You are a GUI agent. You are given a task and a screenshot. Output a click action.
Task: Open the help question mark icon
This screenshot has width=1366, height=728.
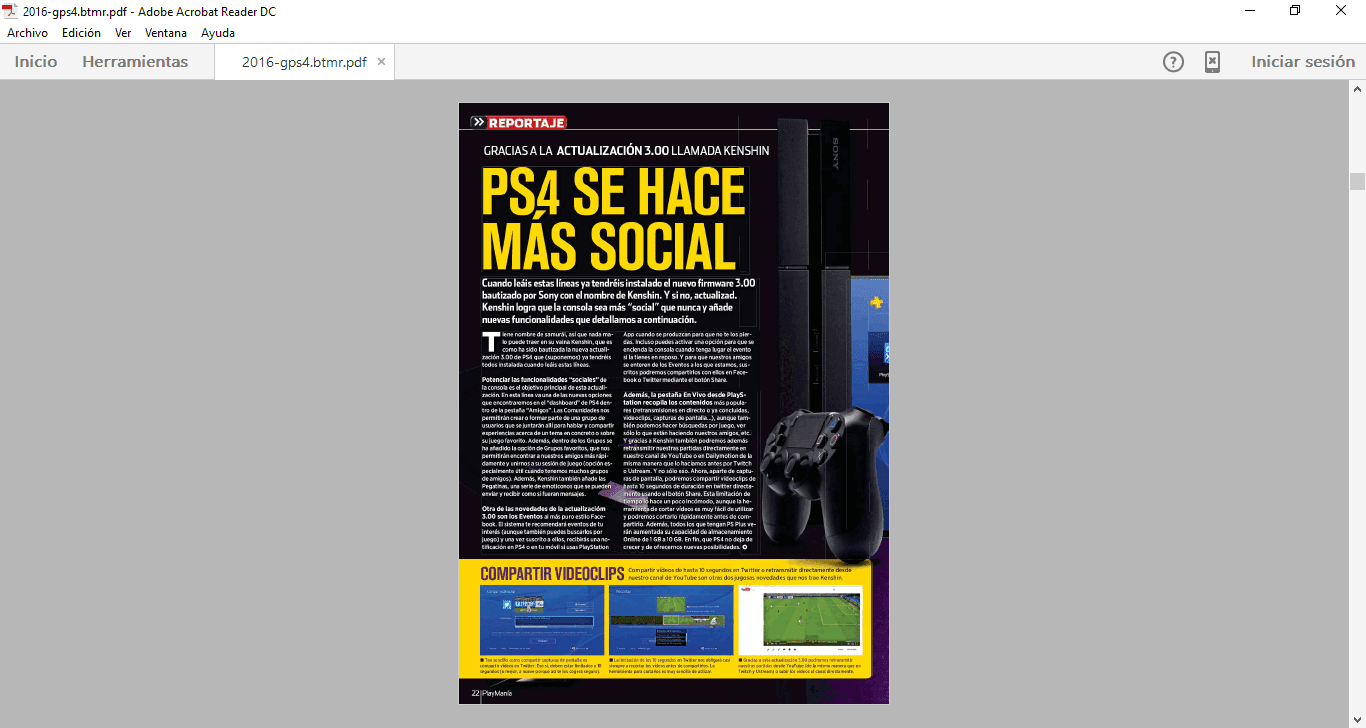(x=1173, y=62)
